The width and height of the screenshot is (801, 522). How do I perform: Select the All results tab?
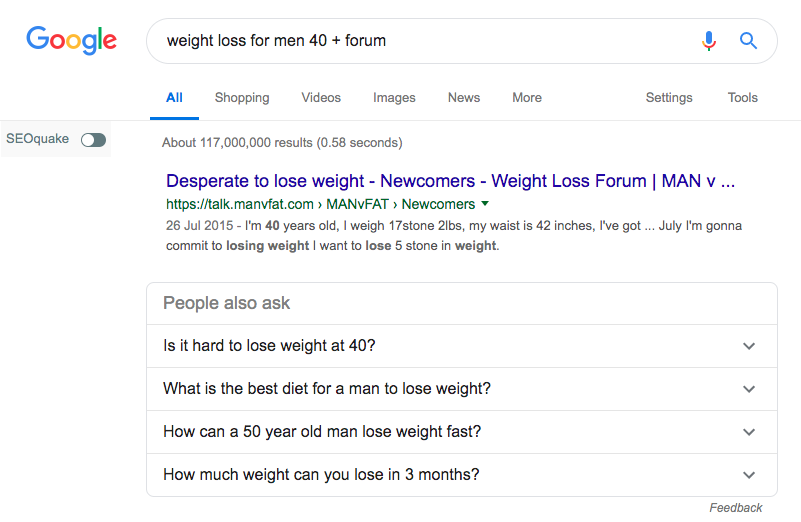pos(174,98)
